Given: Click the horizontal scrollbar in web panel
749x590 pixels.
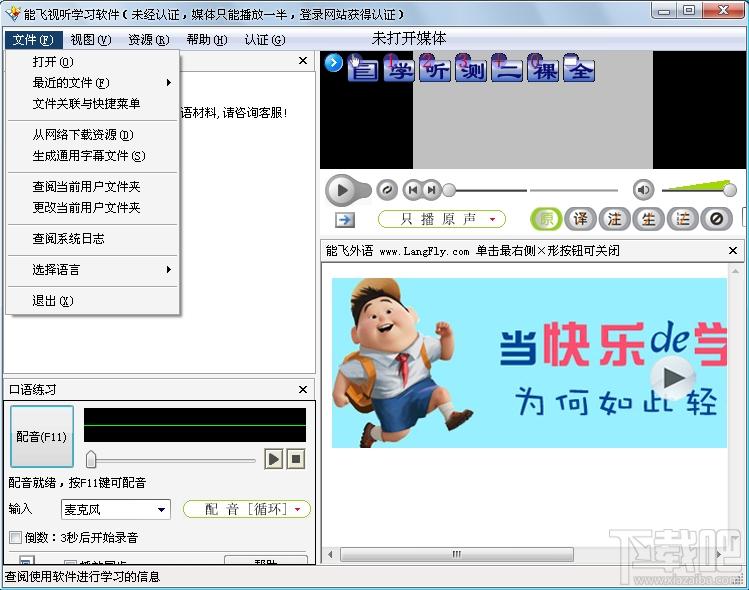Looking at the screenshot, I should pyautogui.click(x=457, y=554).
